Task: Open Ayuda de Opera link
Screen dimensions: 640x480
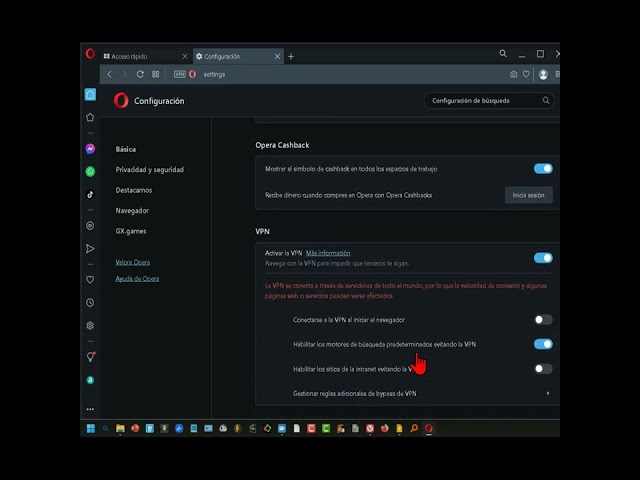Action: (x=137, y=278)
